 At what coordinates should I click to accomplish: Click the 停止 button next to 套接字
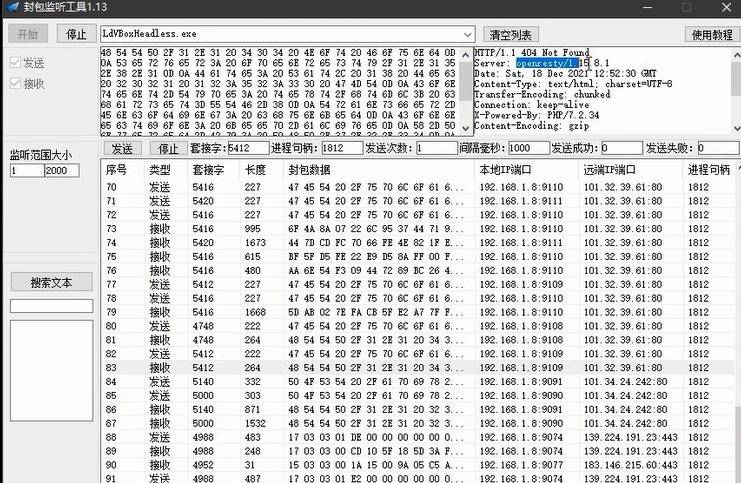pos(168,148)
